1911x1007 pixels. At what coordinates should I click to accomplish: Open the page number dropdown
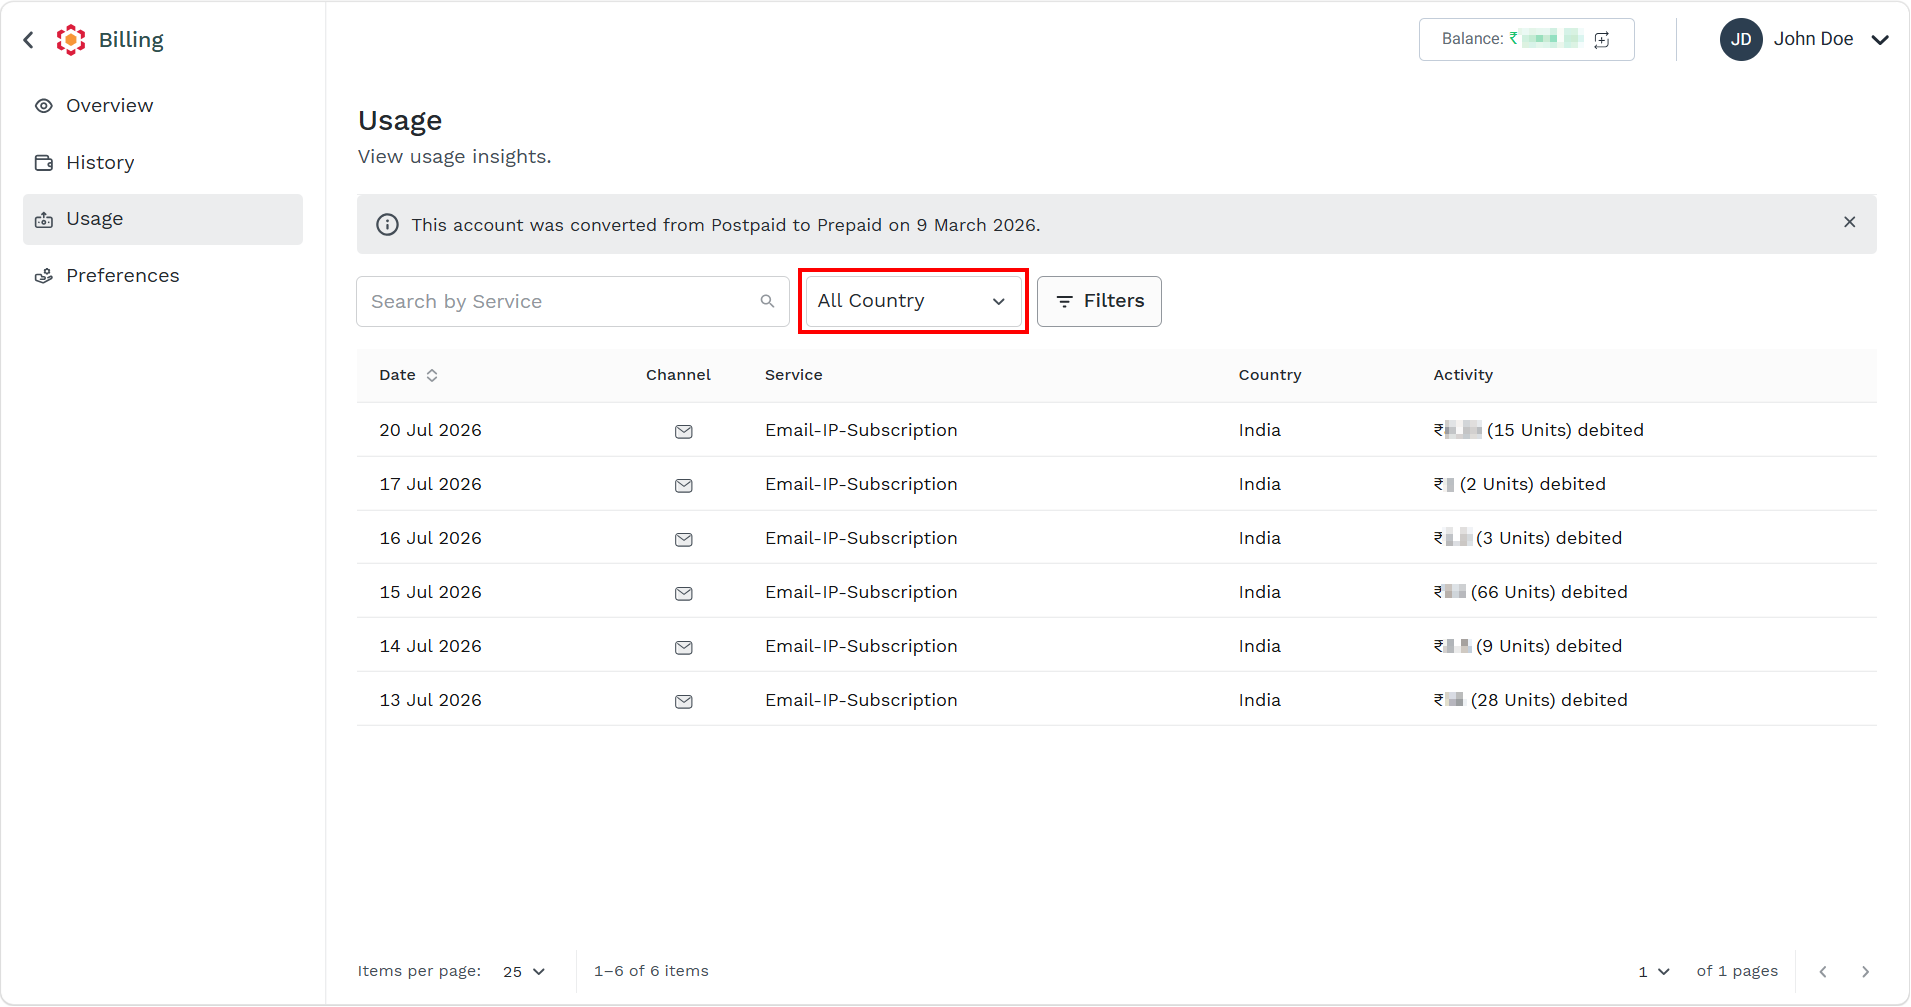(1654, 971)
